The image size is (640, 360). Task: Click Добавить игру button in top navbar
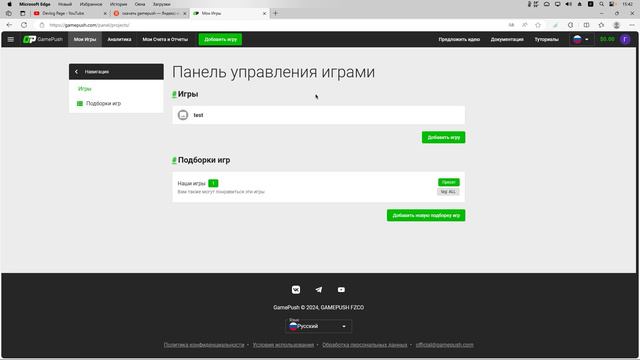coord(220,39)
